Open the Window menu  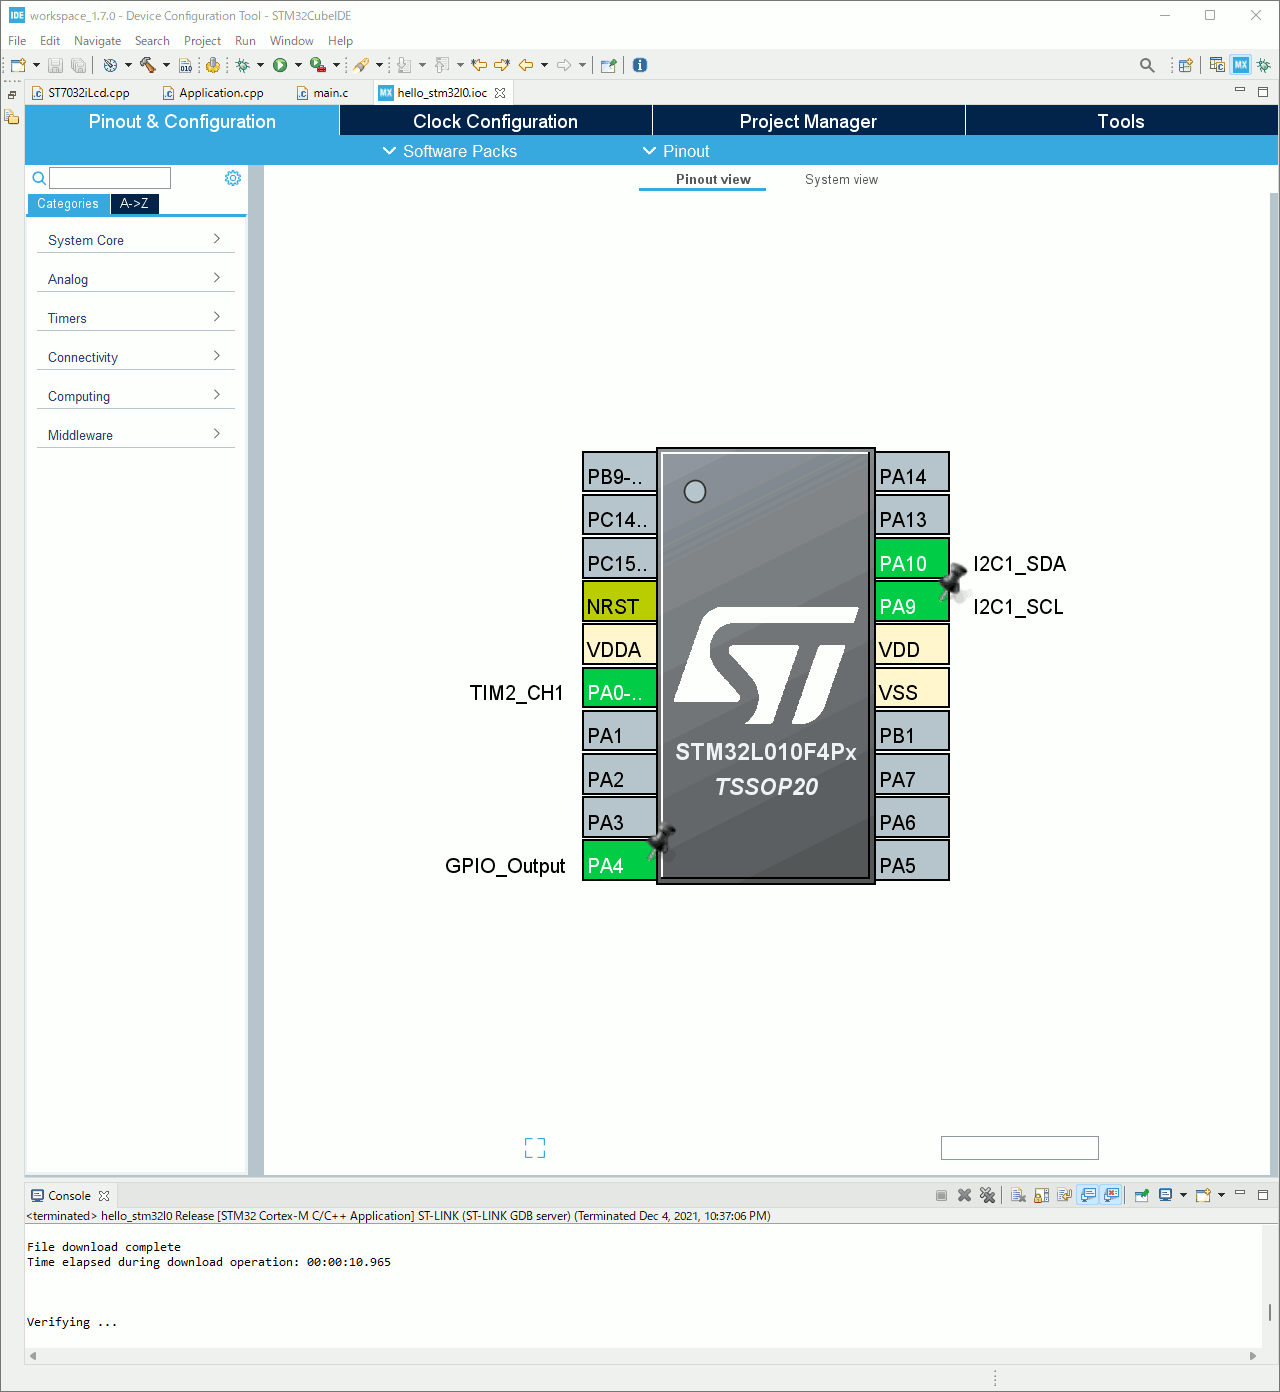pyautogui.click(x=291, y=41)
